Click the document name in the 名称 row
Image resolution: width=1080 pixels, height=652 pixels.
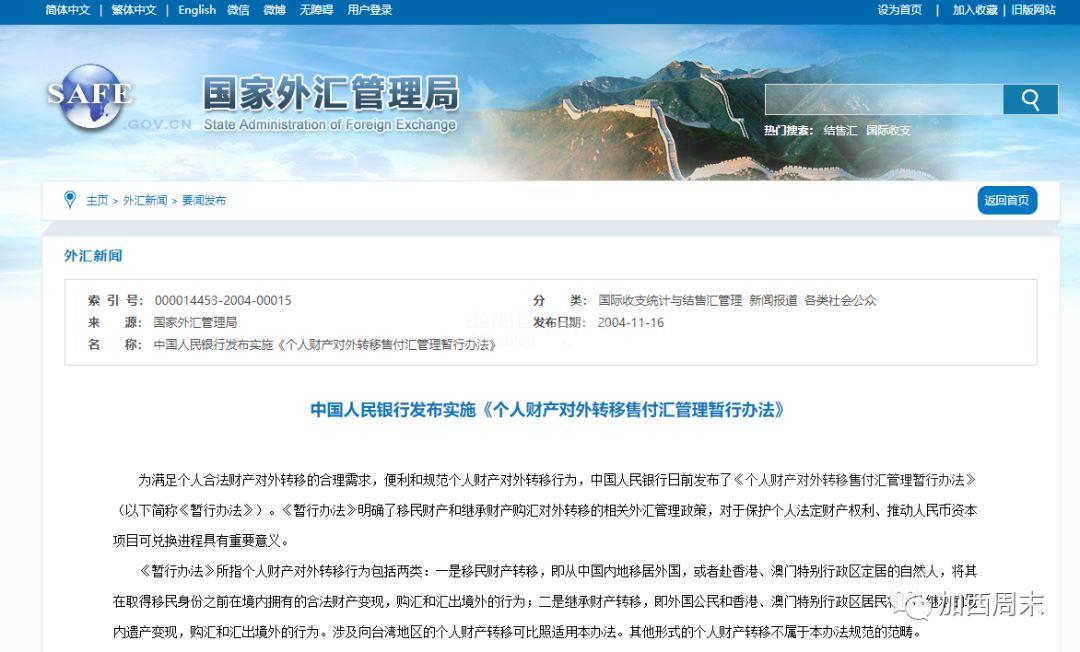click(324, 344)
